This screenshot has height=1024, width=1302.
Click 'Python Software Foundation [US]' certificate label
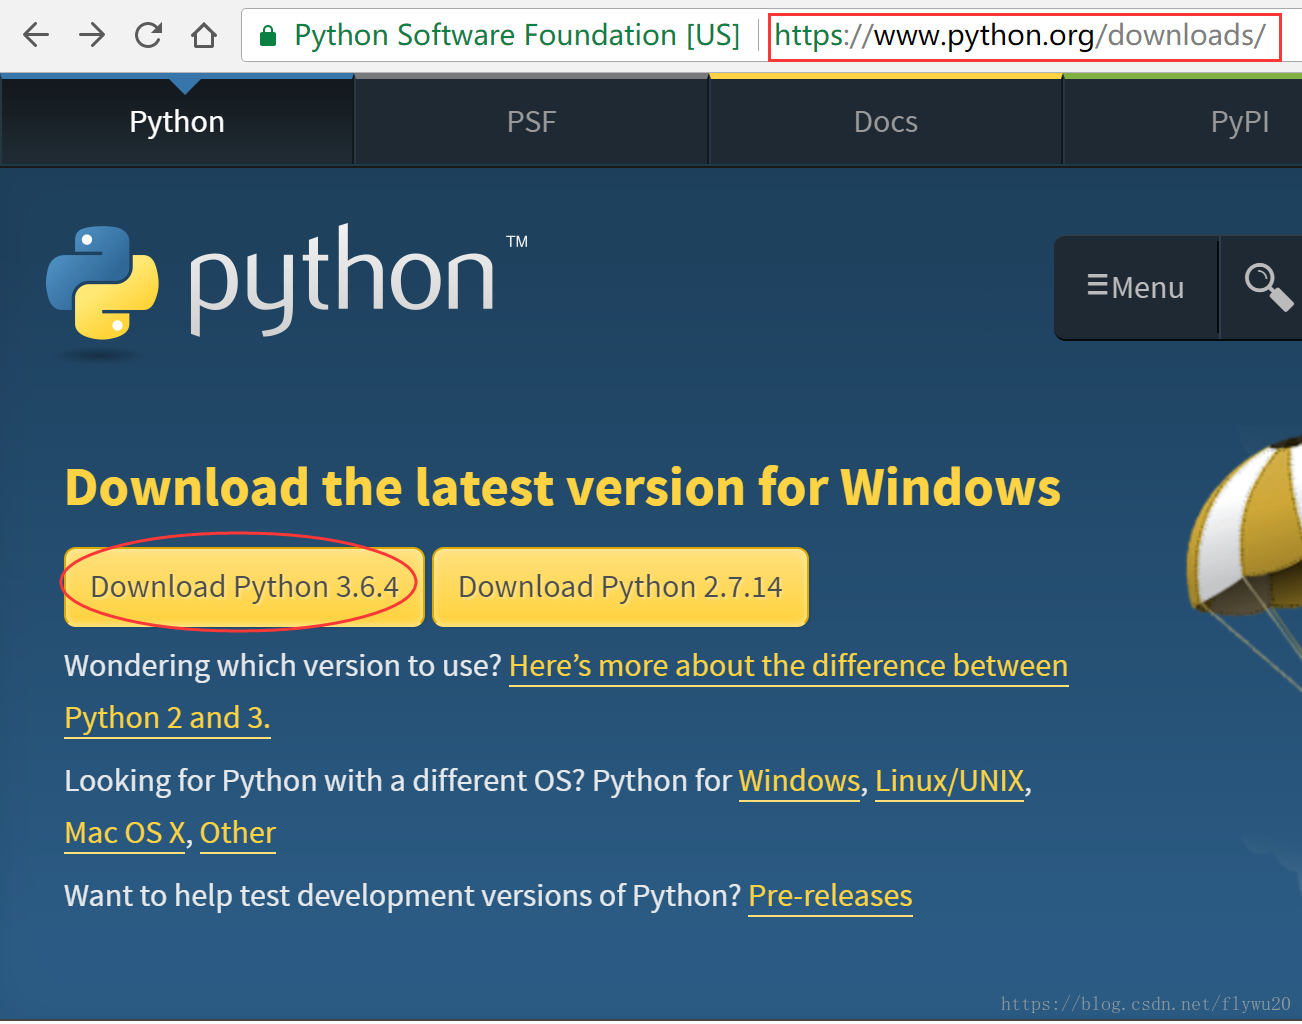517,36
